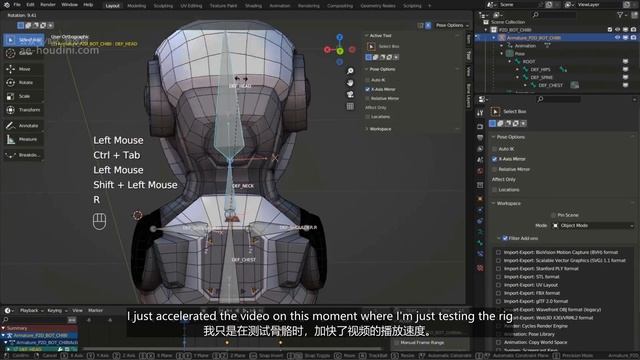640x360 pixels.
Task: Toggle Pin Scene option
Action: click(553, 215)
